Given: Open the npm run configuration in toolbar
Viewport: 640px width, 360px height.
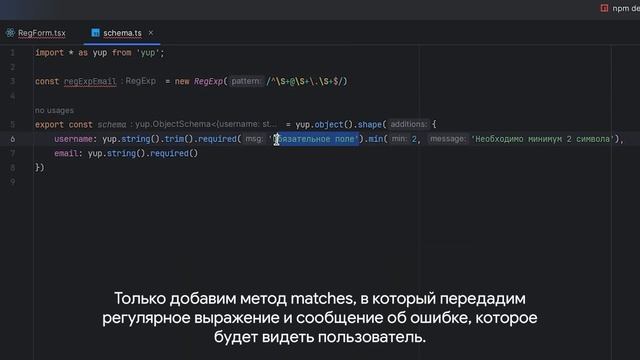Looking at the screenshot, I should 620,8.
